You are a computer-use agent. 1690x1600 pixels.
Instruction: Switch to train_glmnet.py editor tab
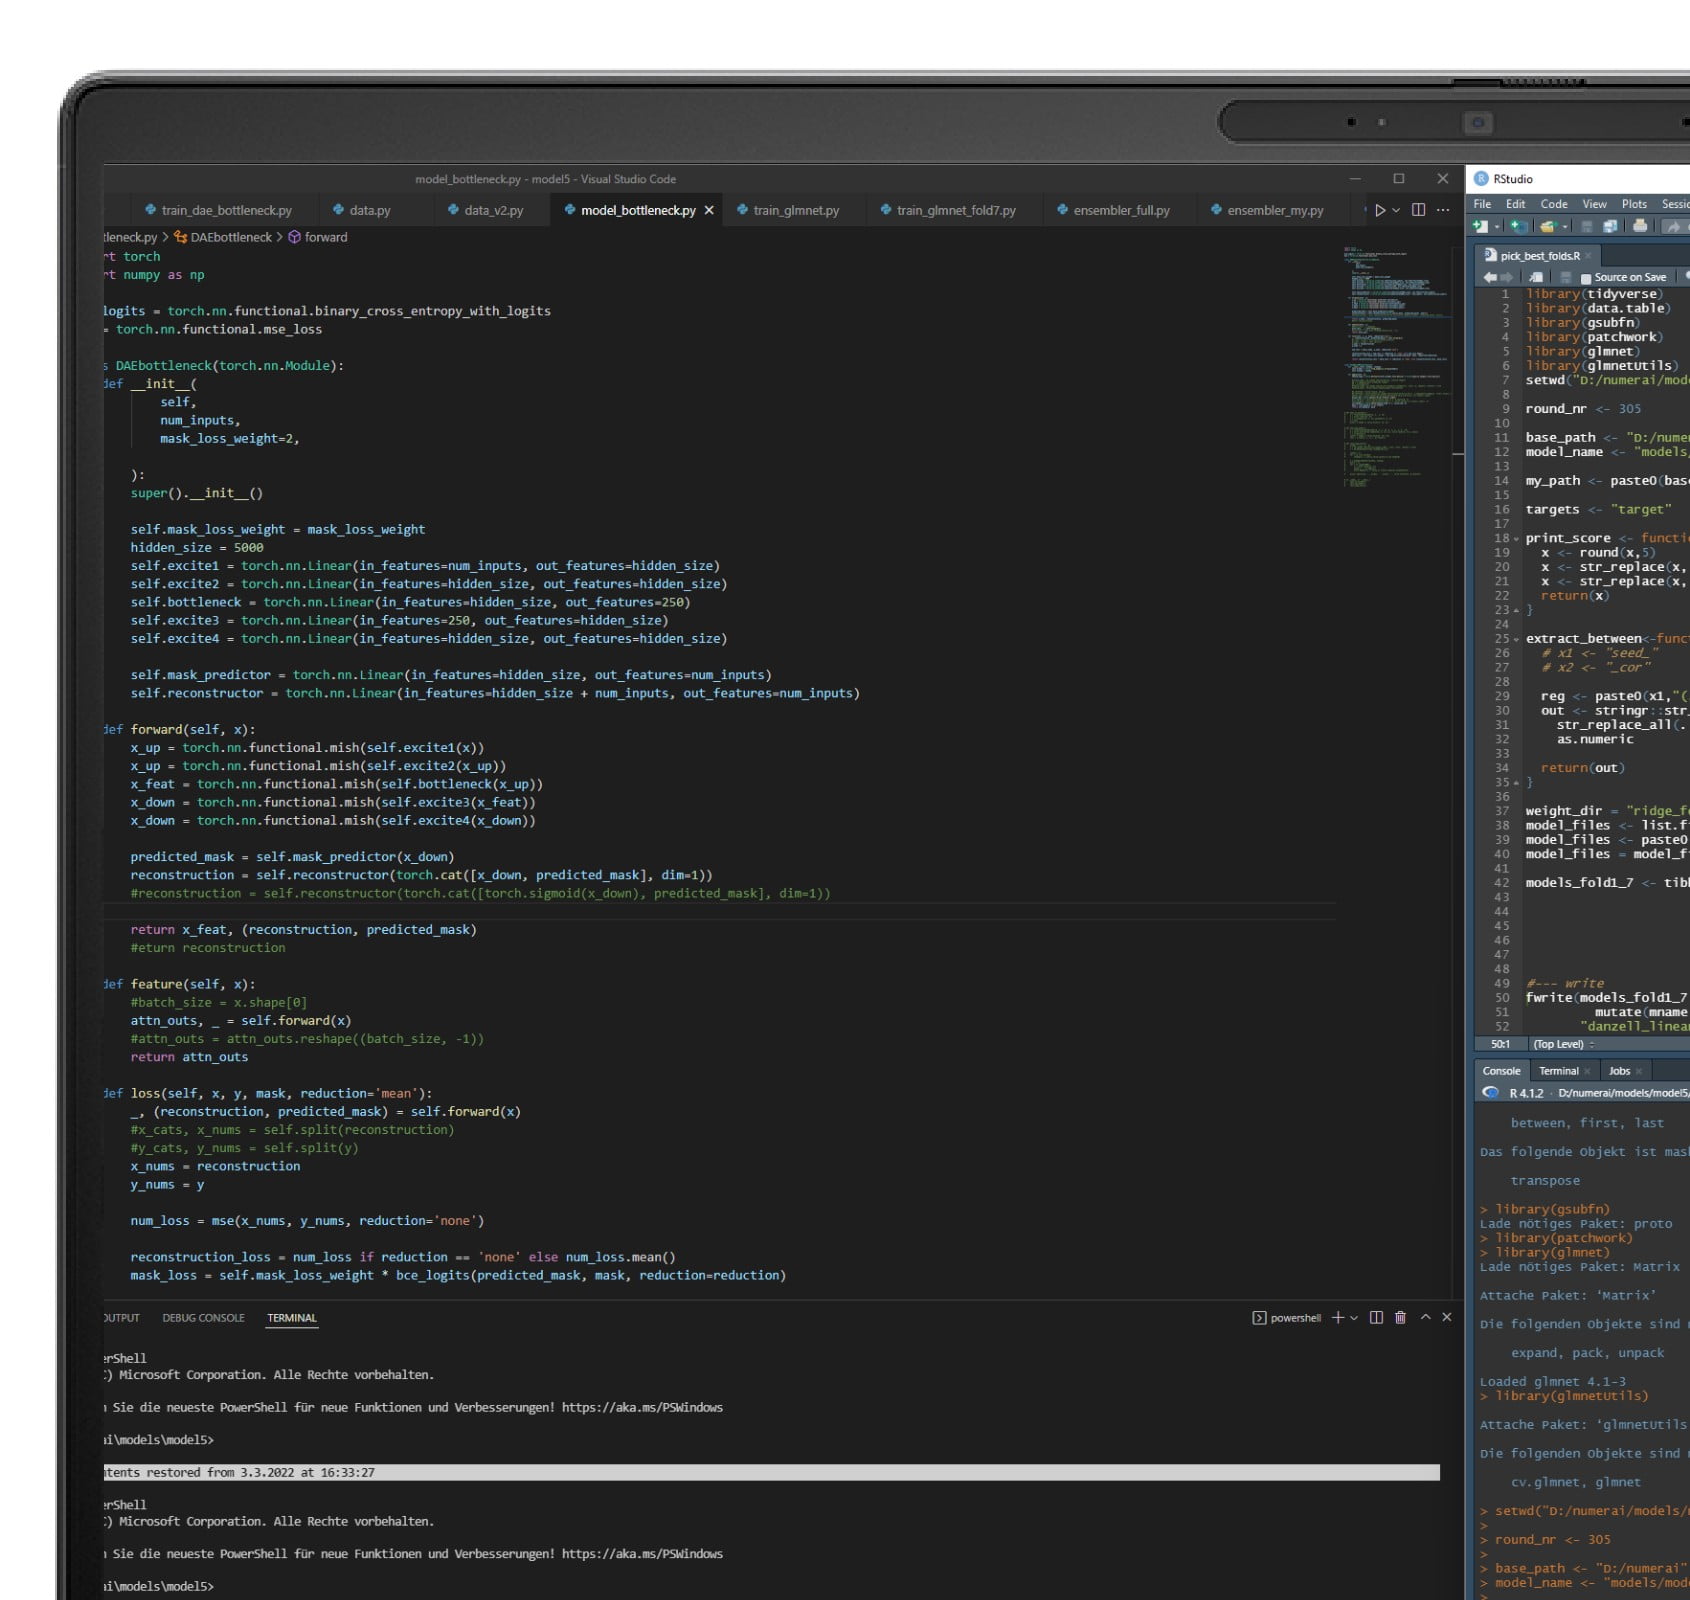pos(795,210)
